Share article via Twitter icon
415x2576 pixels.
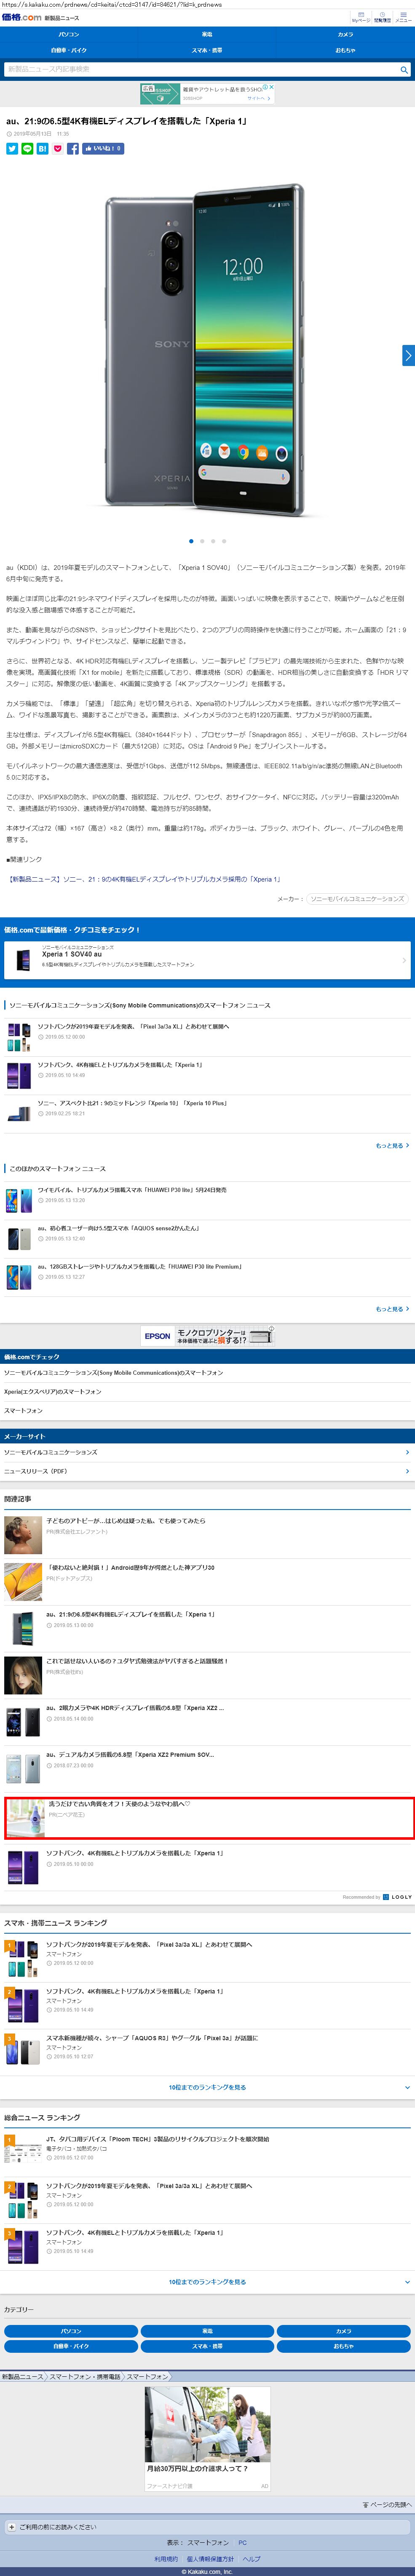pyautogui.click(x=12, y=148)
